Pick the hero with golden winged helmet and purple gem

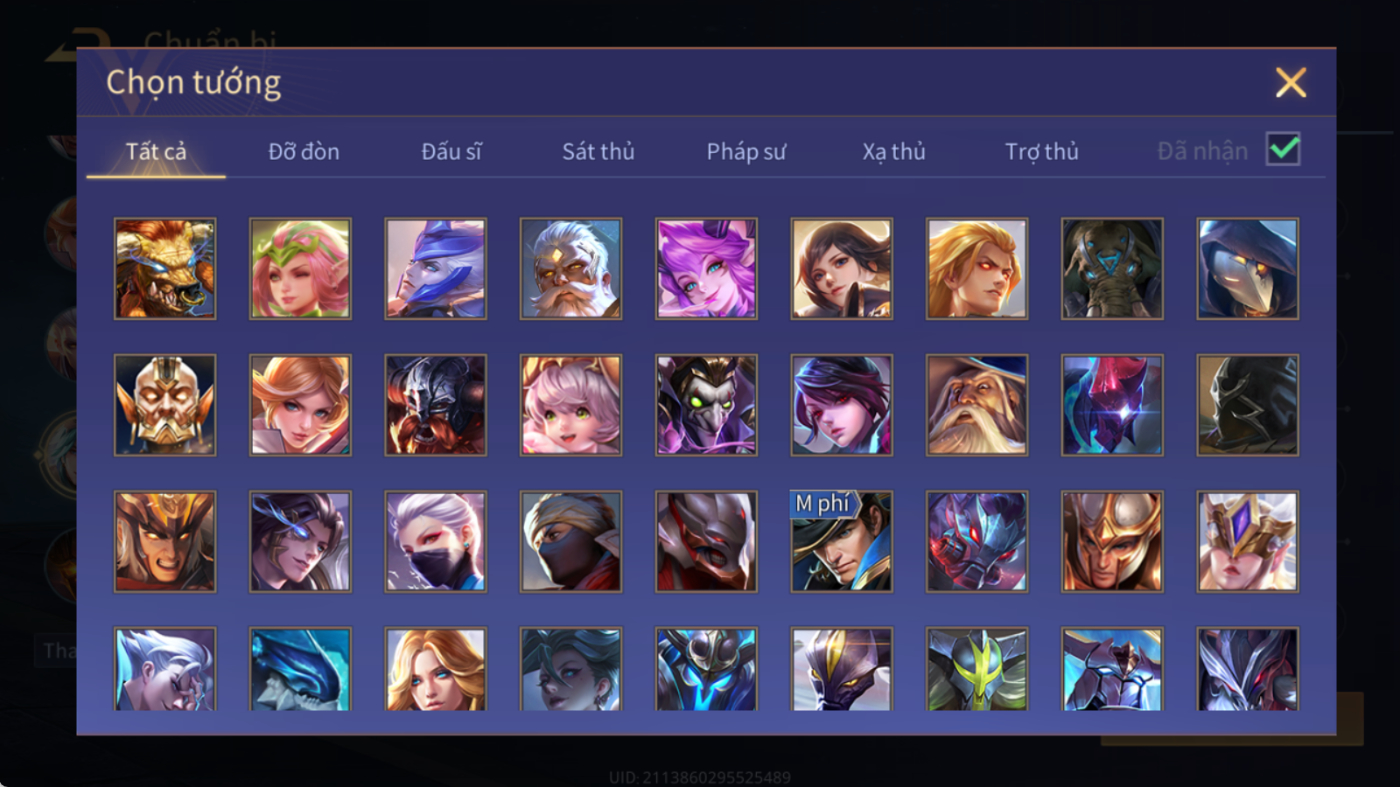pyautogui.click(x=1248, y=541)
